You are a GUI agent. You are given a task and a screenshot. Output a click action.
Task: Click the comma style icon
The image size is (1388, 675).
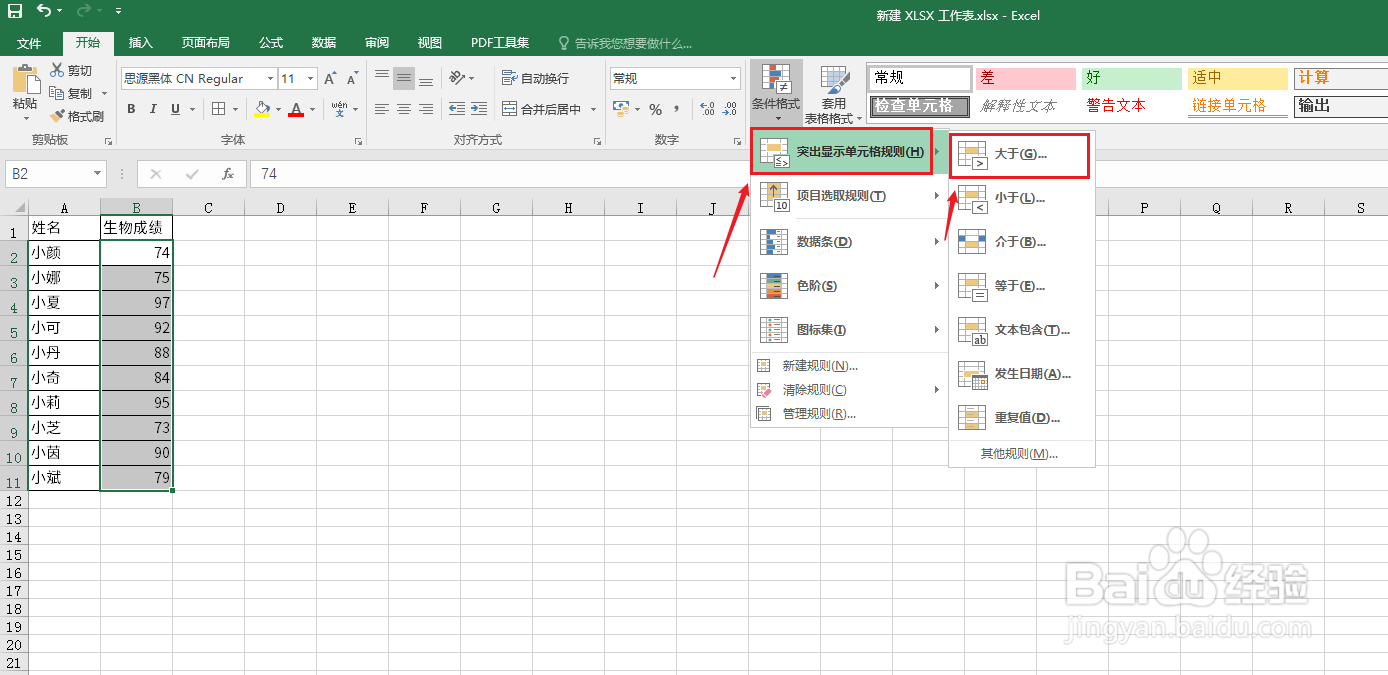677,109
